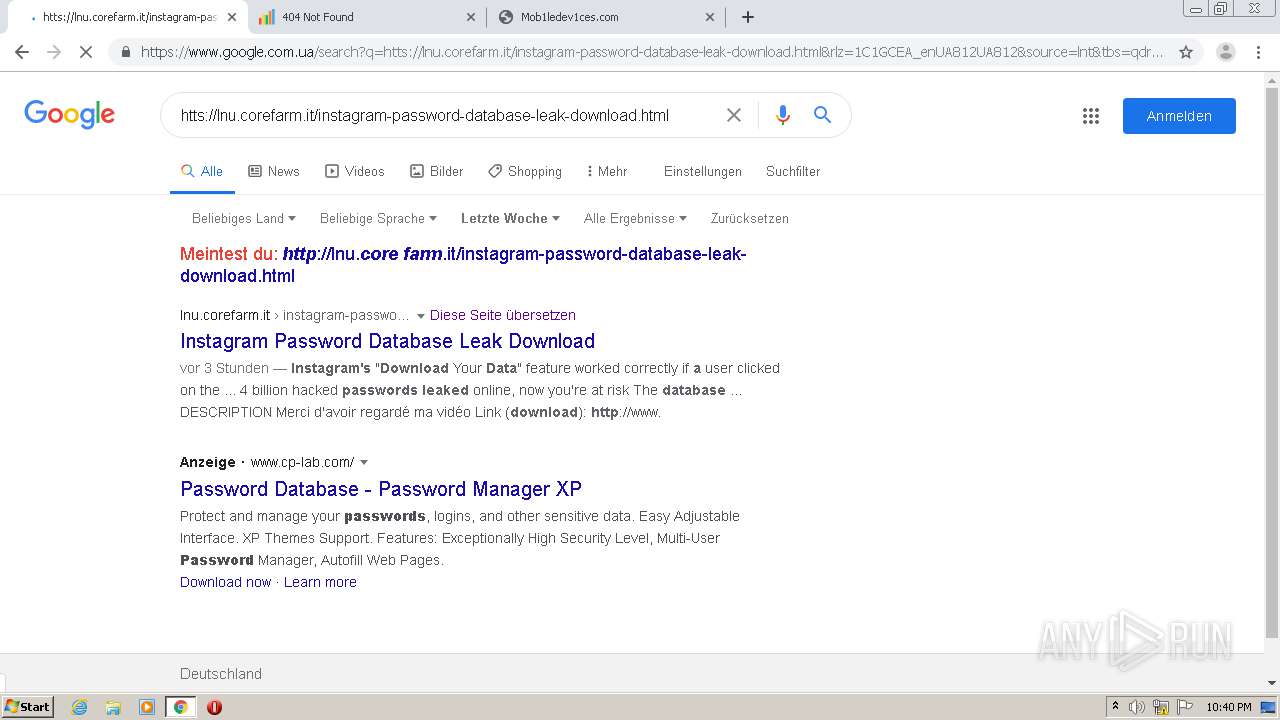Click the taskbar clock showing 10:40 PM
This screenshot has width=1280, height=720.
point(1229,707)
